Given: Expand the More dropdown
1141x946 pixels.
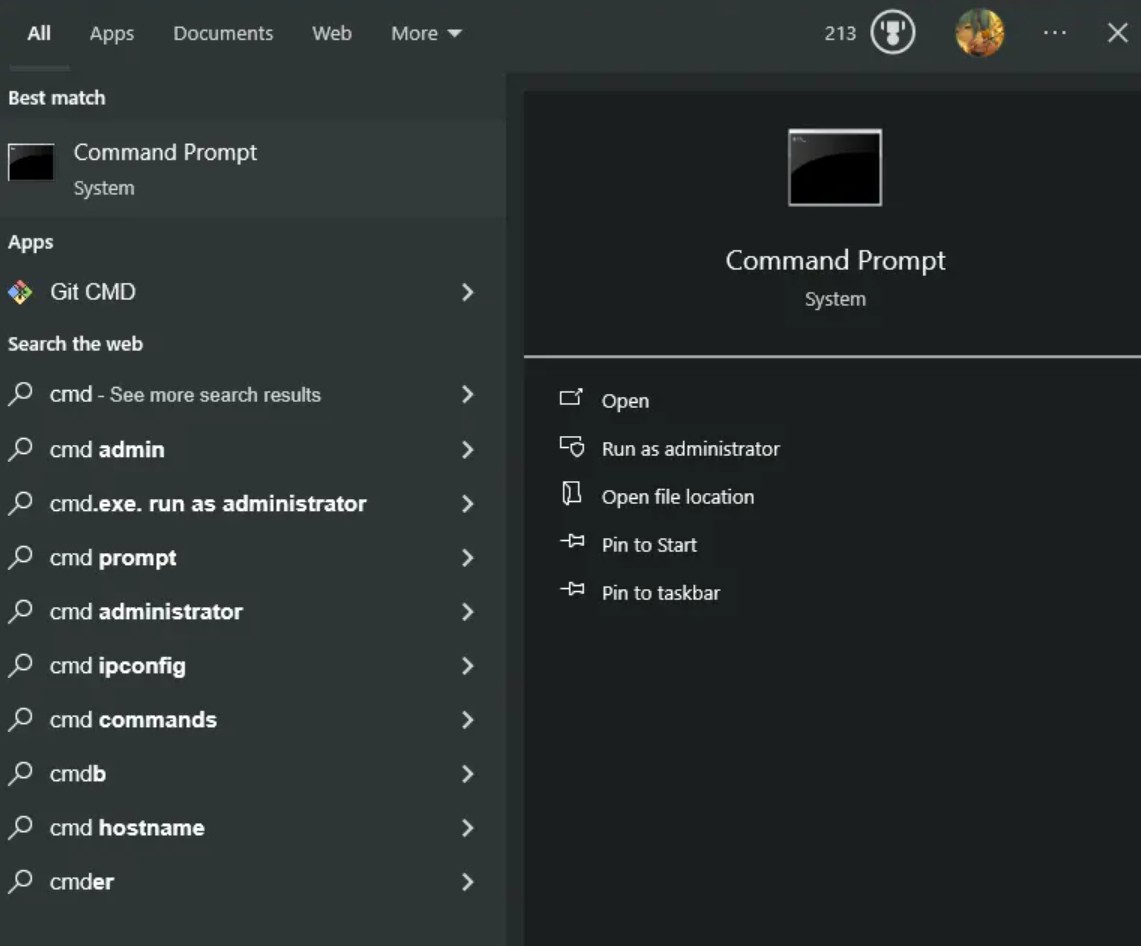Looking at the screenshot, I should 426,33.
